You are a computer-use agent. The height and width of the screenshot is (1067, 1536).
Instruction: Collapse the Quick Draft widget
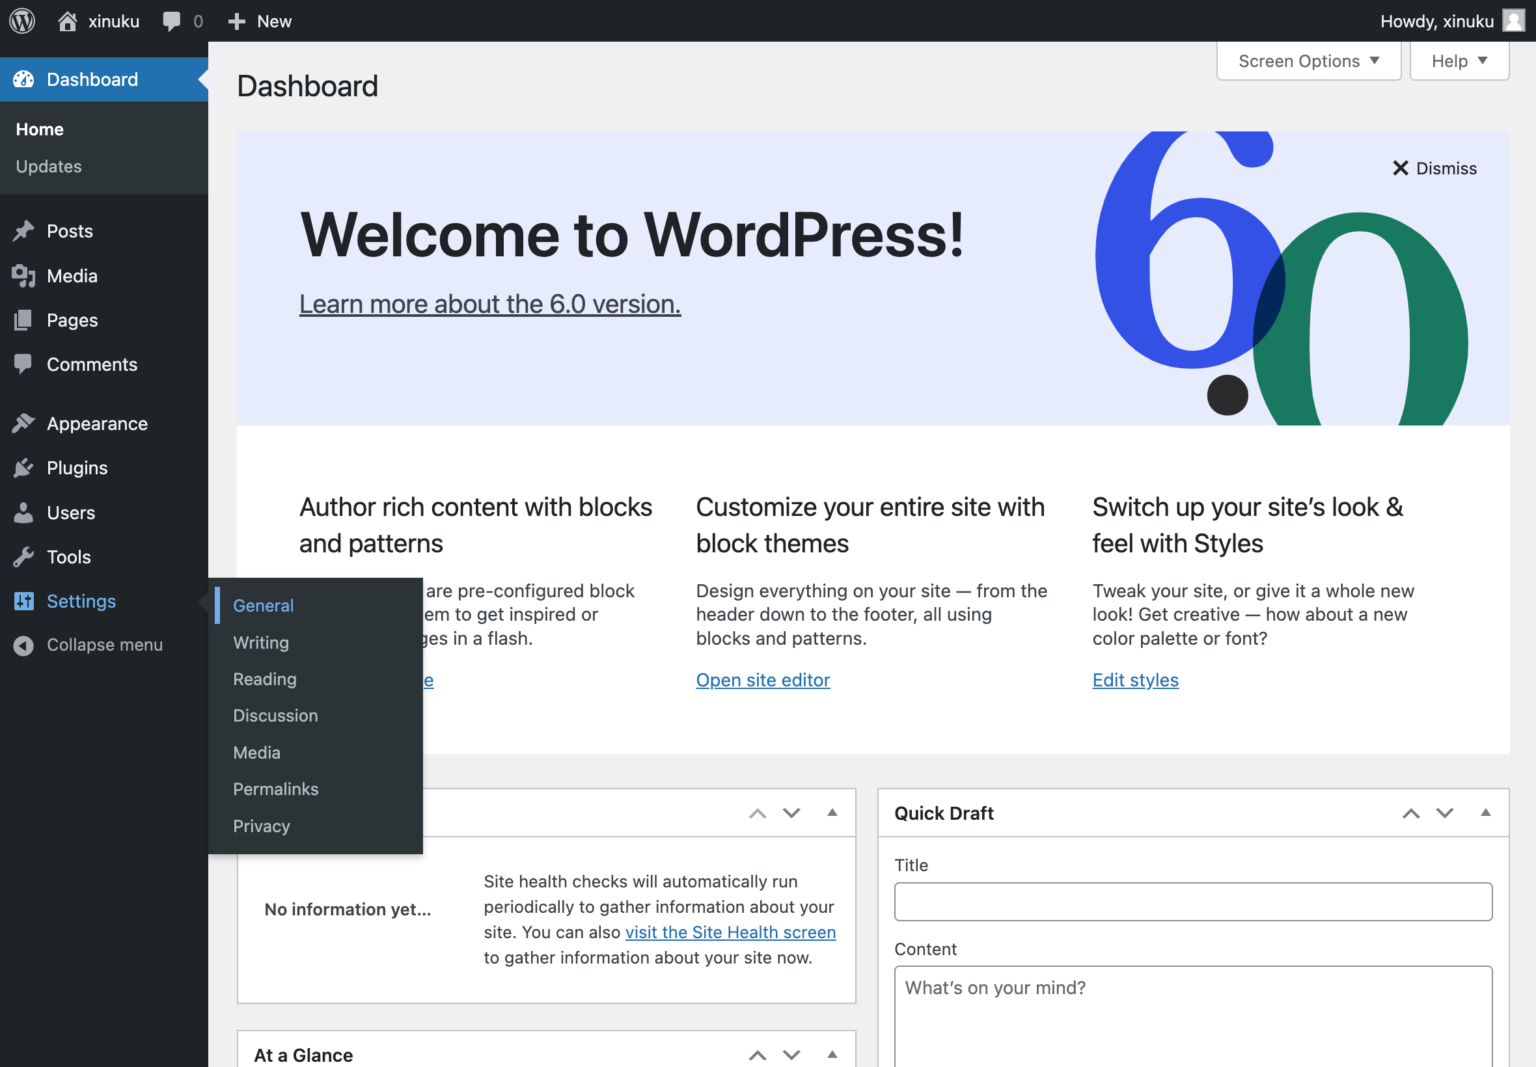pyautogui.click(x=1486, y=813)
